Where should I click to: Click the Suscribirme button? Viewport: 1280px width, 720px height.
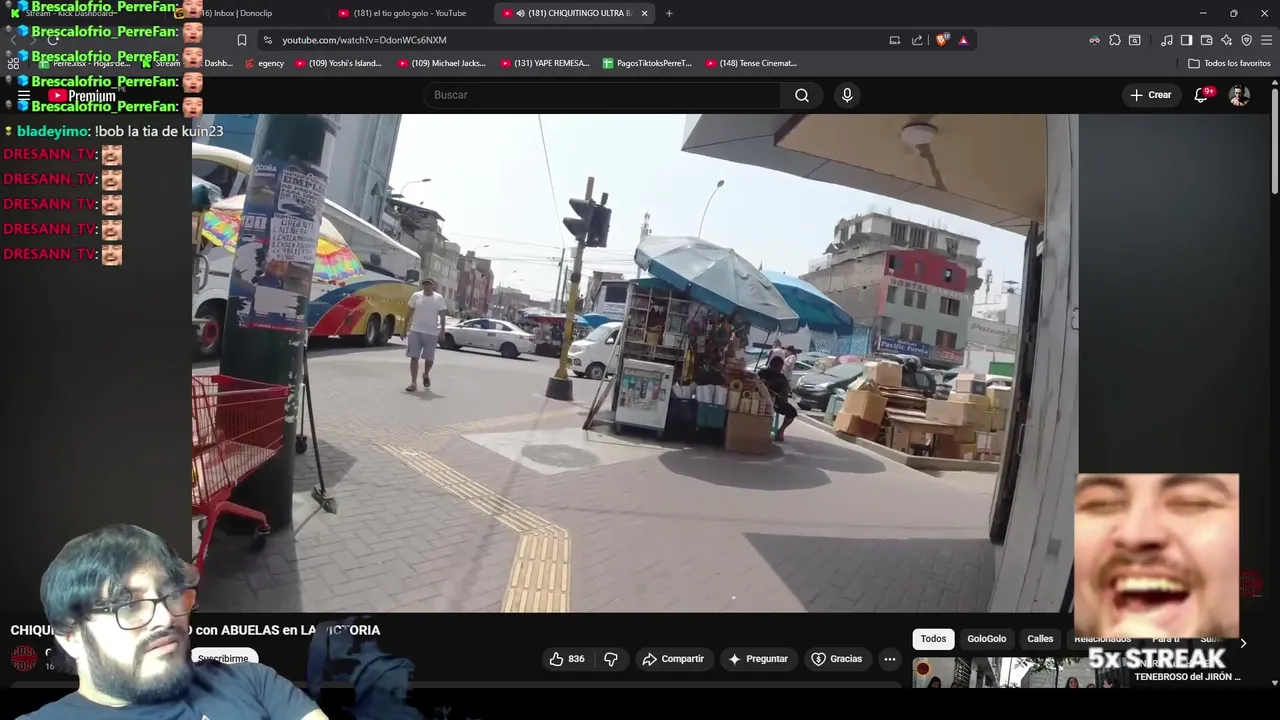tap(223, 659)
